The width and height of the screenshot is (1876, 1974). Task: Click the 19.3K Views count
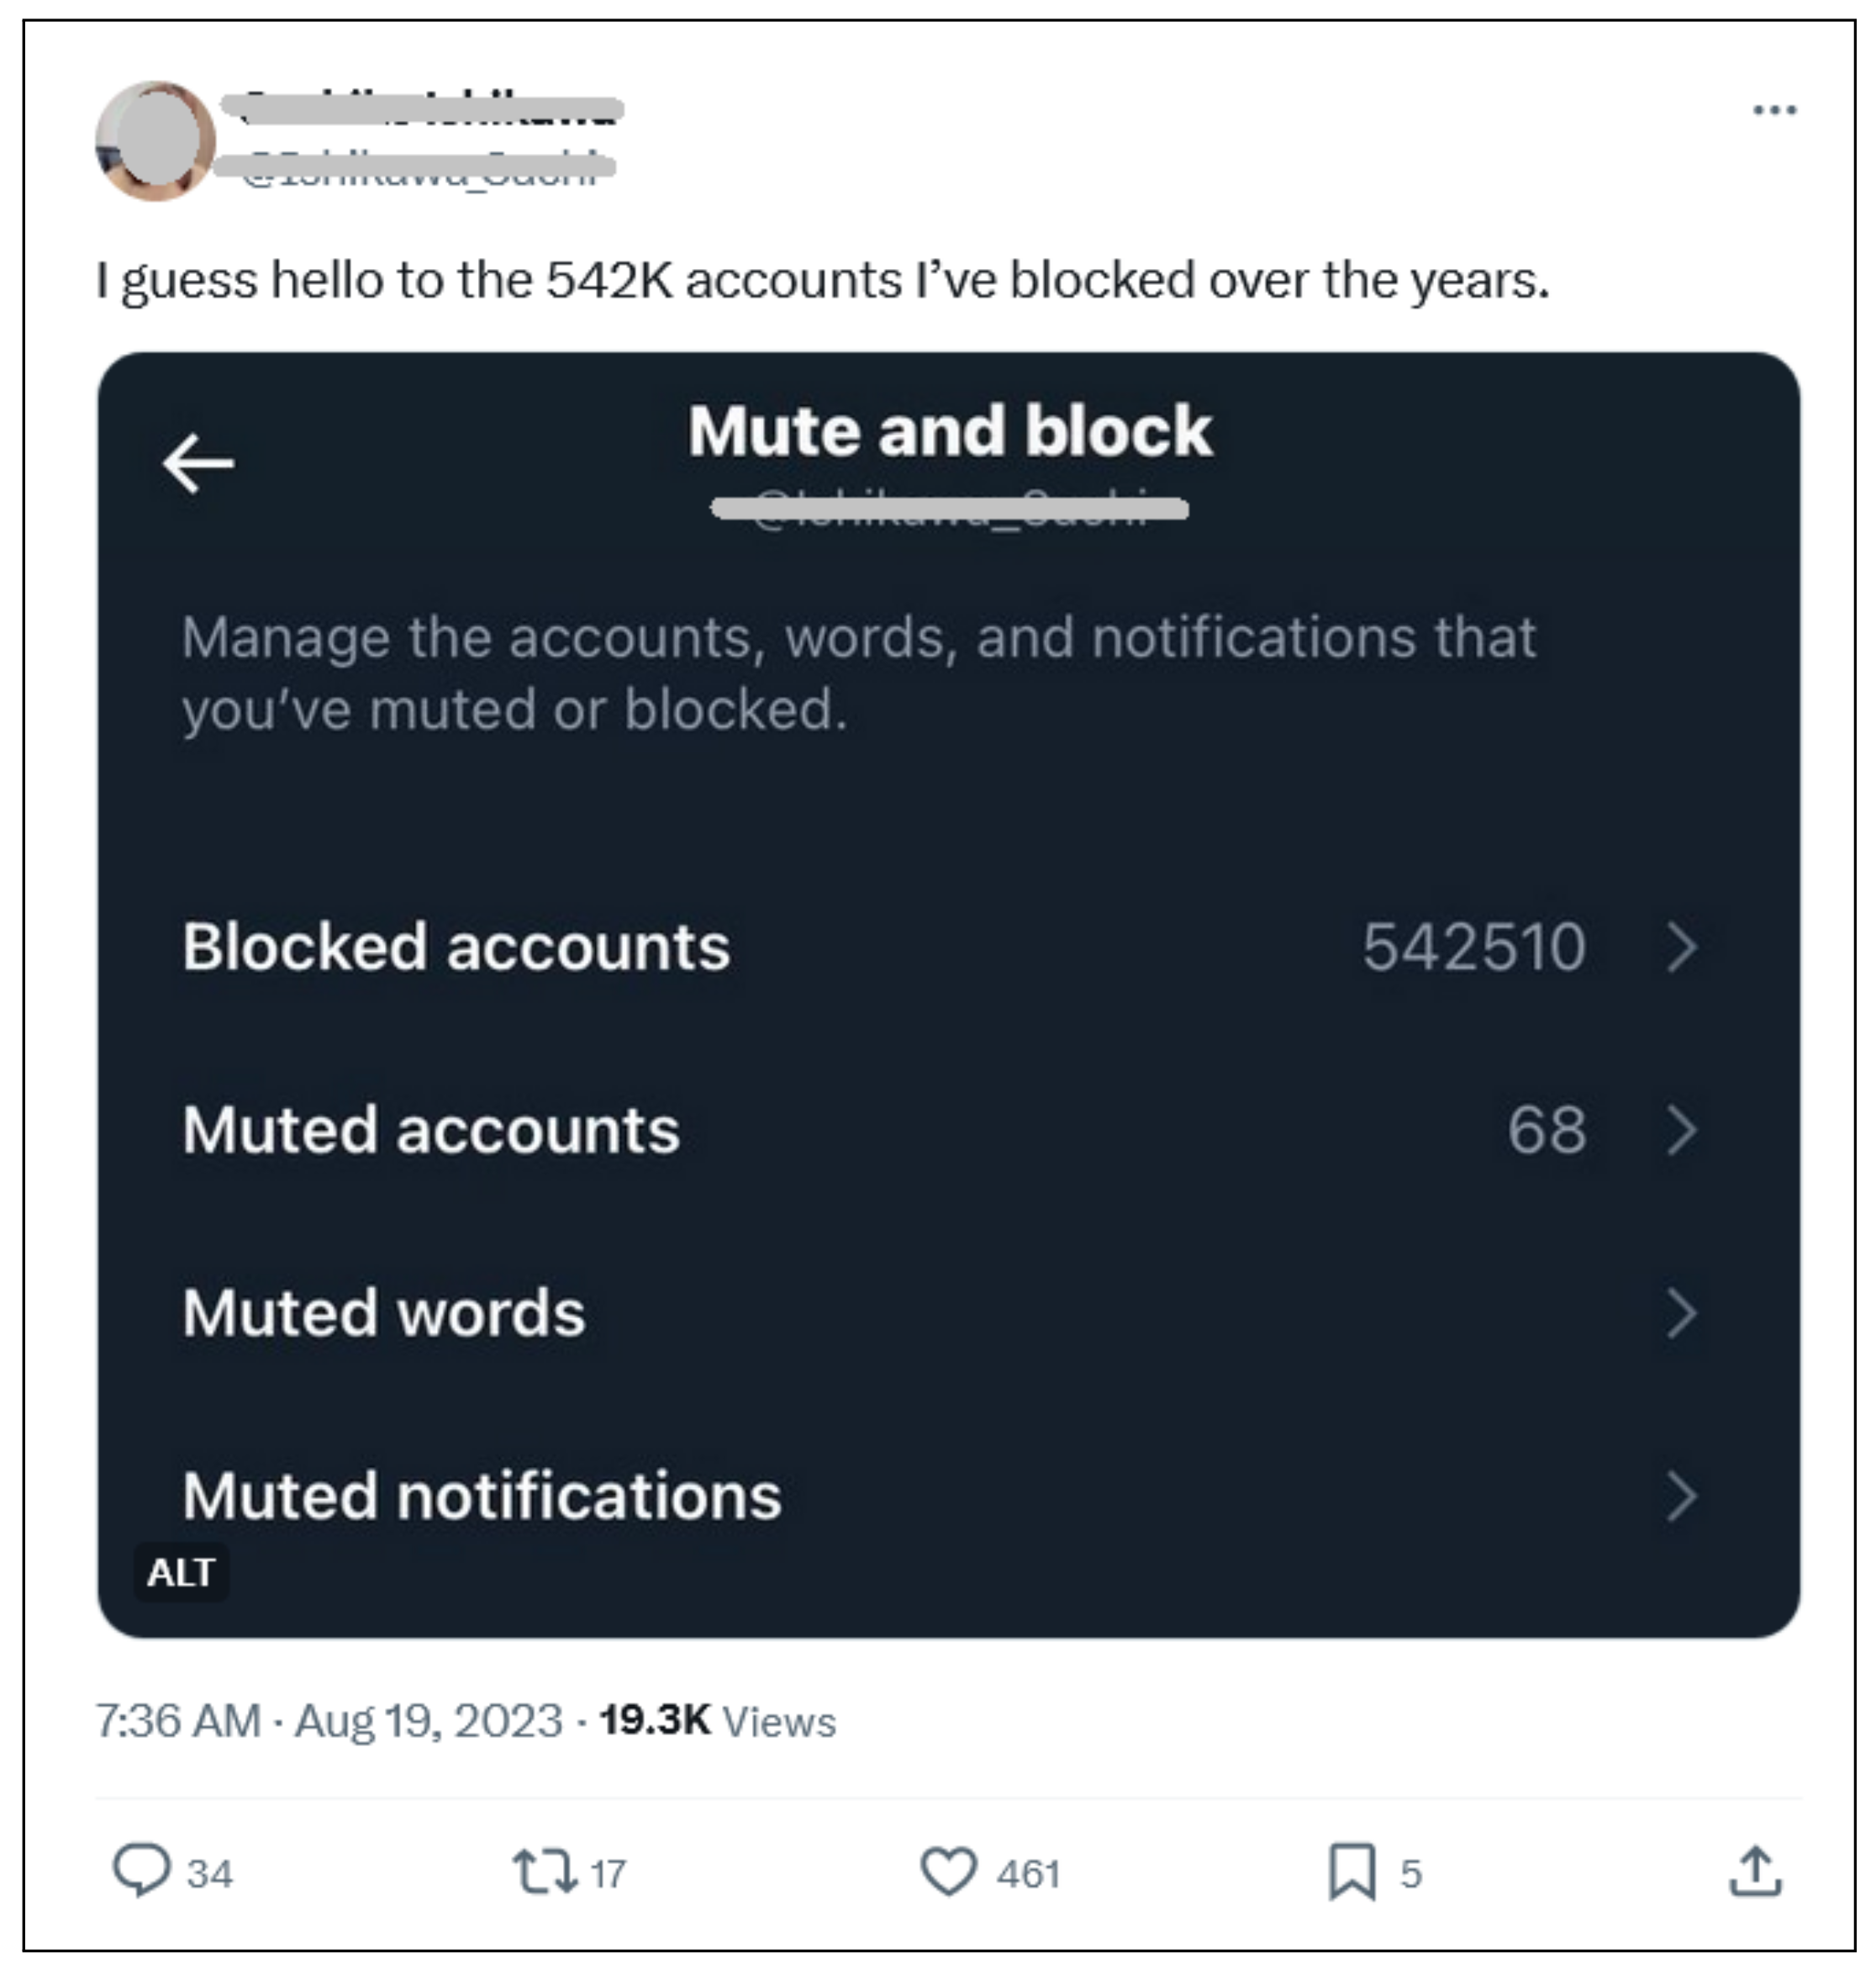coord(717,1721)
